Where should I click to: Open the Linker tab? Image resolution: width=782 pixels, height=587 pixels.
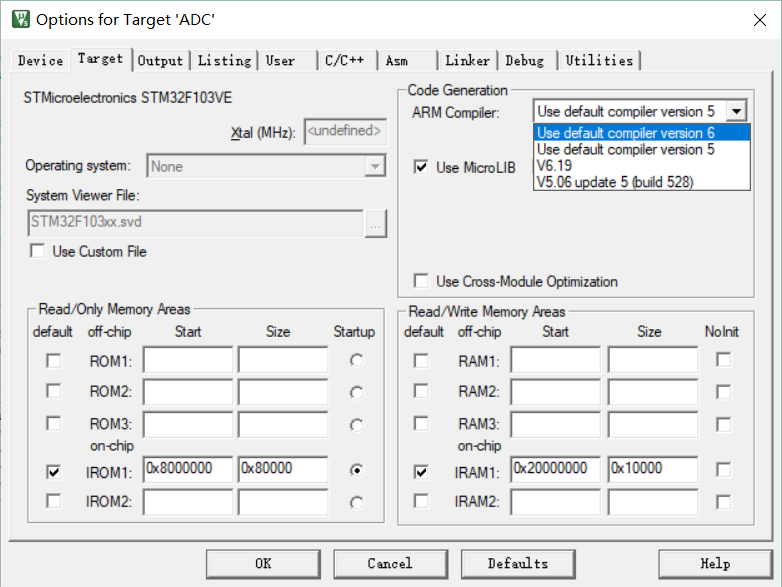click(x=467, y=61)
